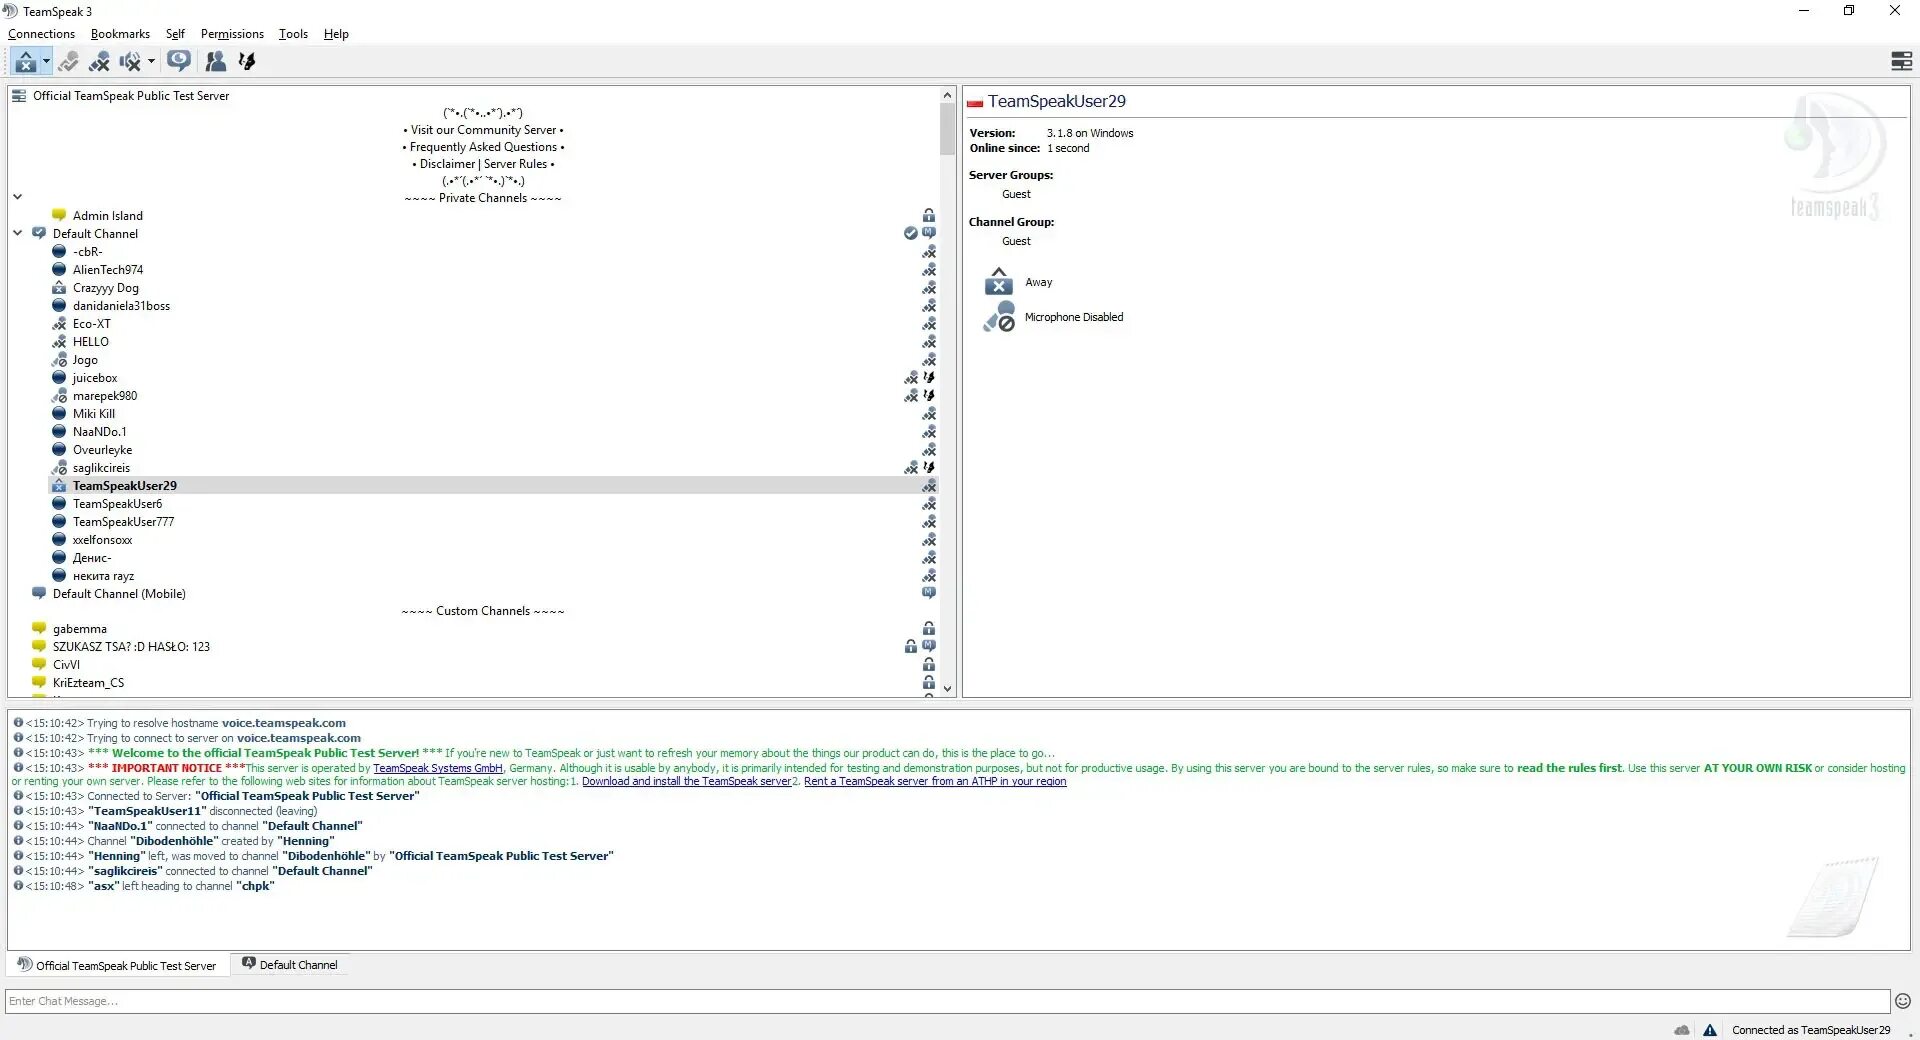Click 'Connected as TeamSpeakUser29' status text
The width and height of the screenshot is (1920, 1040).
(x=1811, y=1030)
